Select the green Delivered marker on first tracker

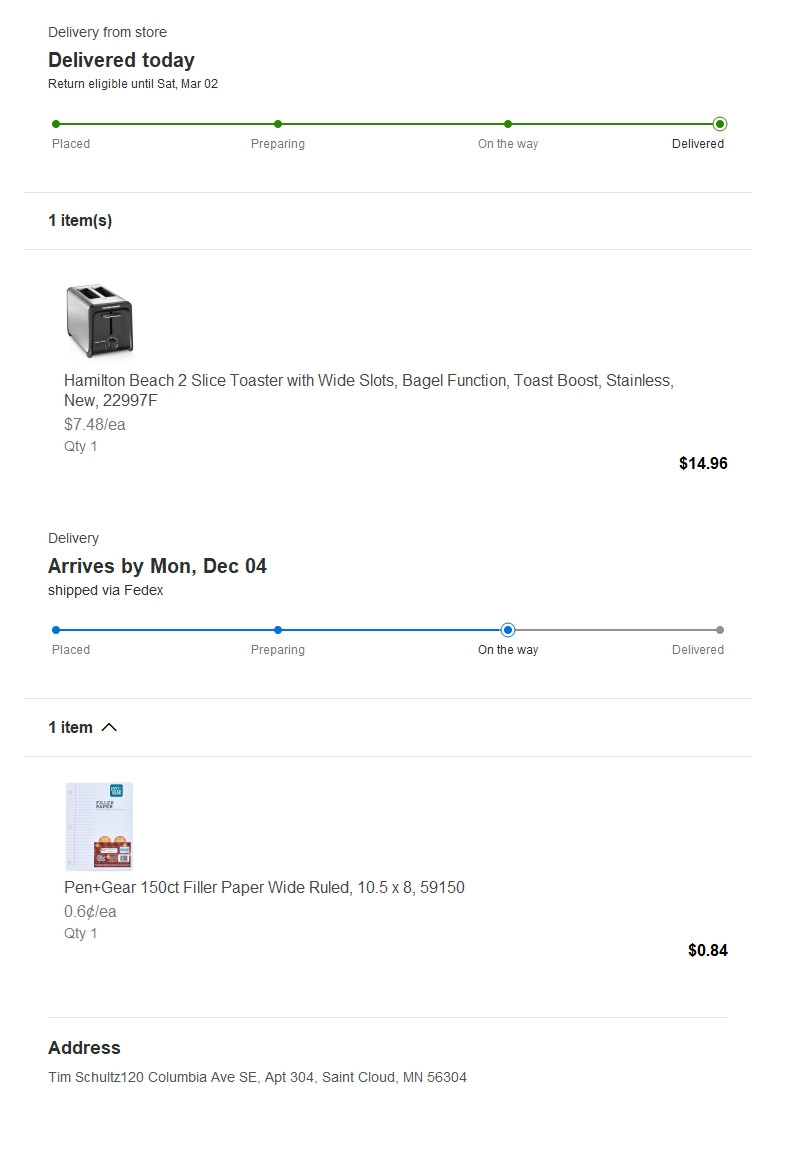point(720,124)
